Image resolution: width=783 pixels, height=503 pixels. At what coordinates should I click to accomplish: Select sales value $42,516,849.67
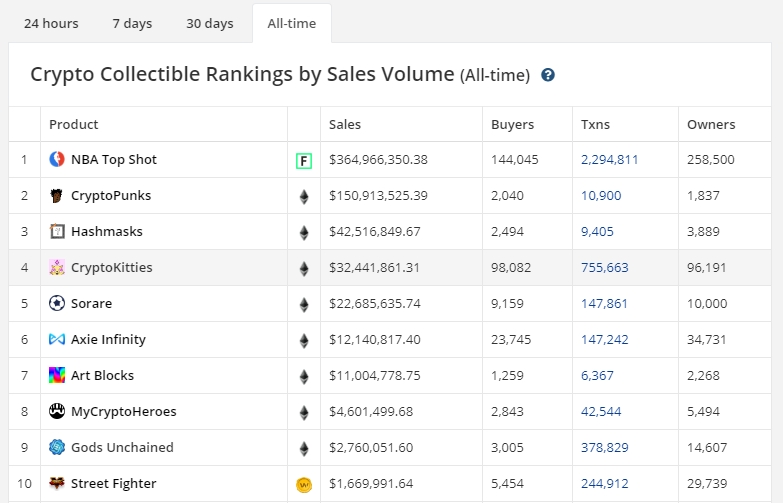pos(375,231)
